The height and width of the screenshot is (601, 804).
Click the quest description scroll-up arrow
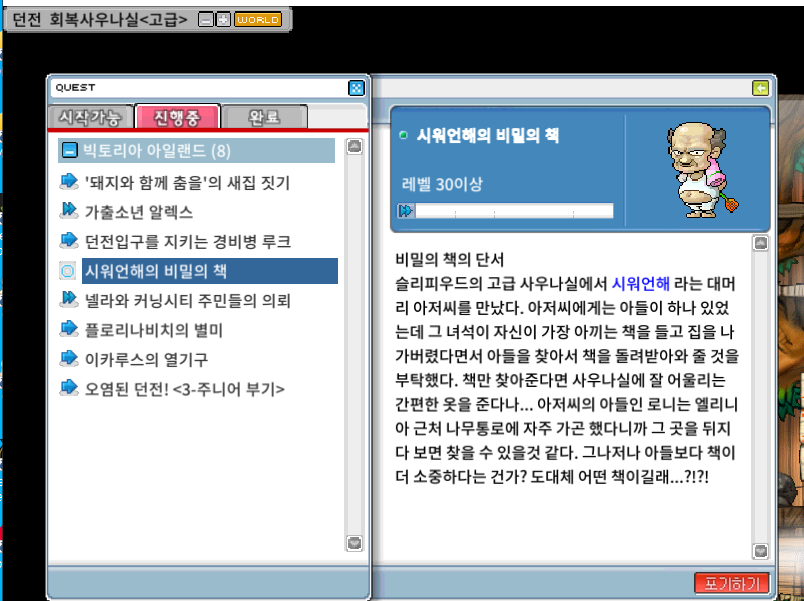760,243
